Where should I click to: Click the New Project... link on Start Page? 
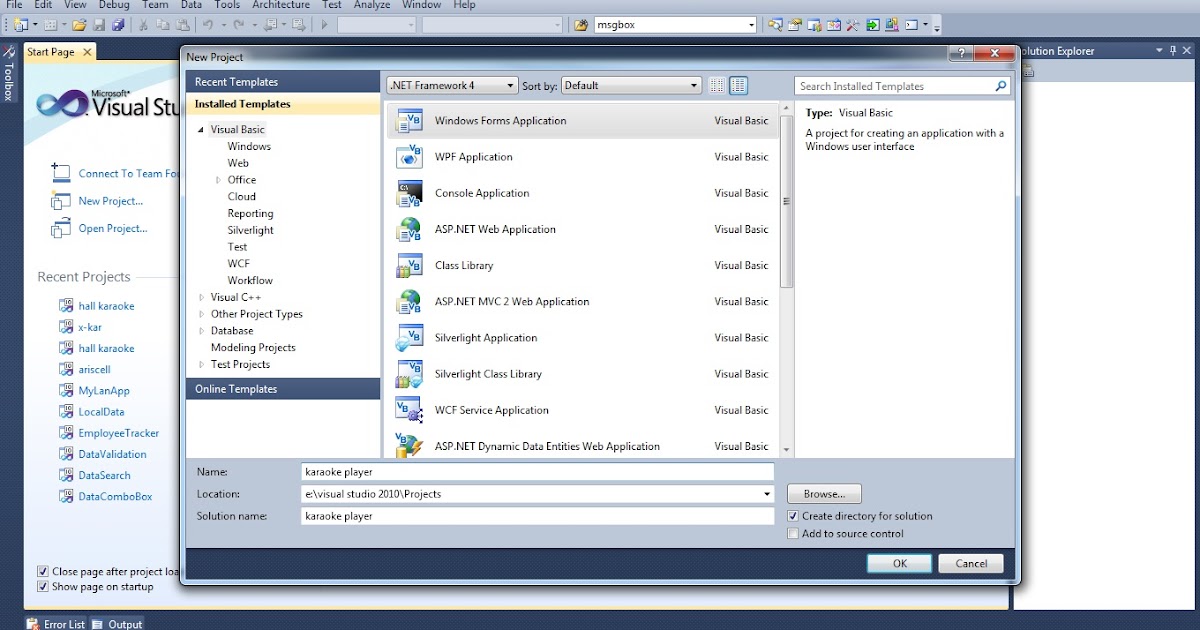tap(111, 201)
